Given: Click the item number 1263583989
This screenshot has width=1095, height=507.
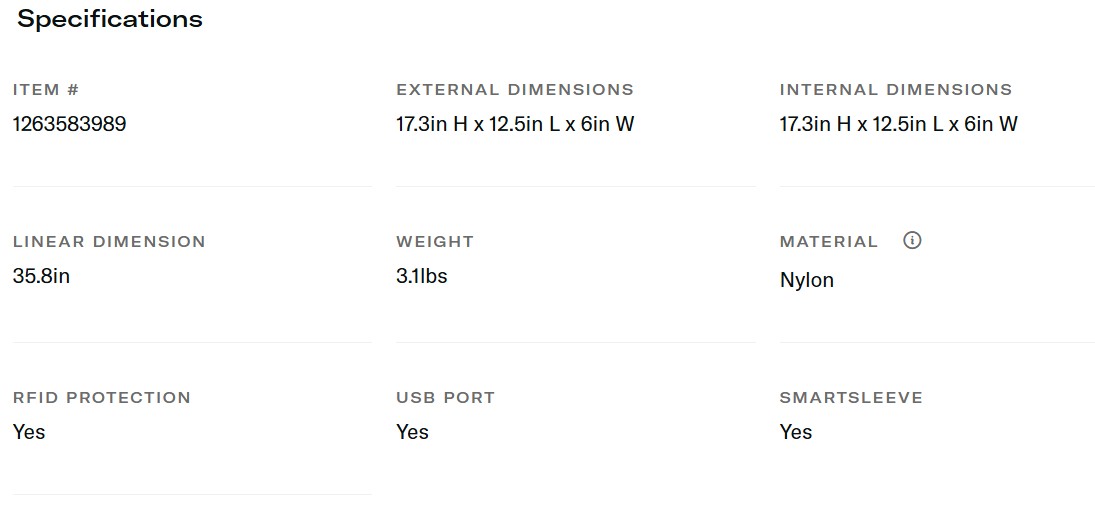Looking at the screenshot, I should [70, 124].
